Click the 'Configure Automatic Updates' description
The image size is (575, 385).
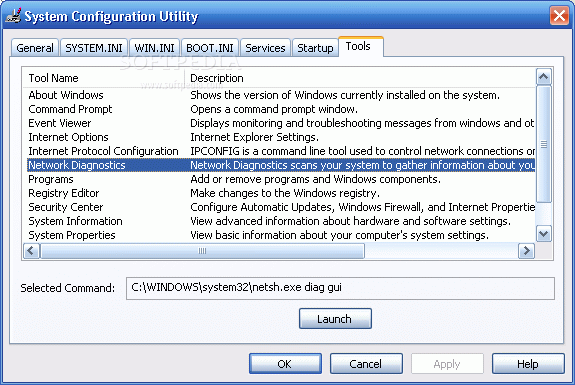(x=362, y=207)
